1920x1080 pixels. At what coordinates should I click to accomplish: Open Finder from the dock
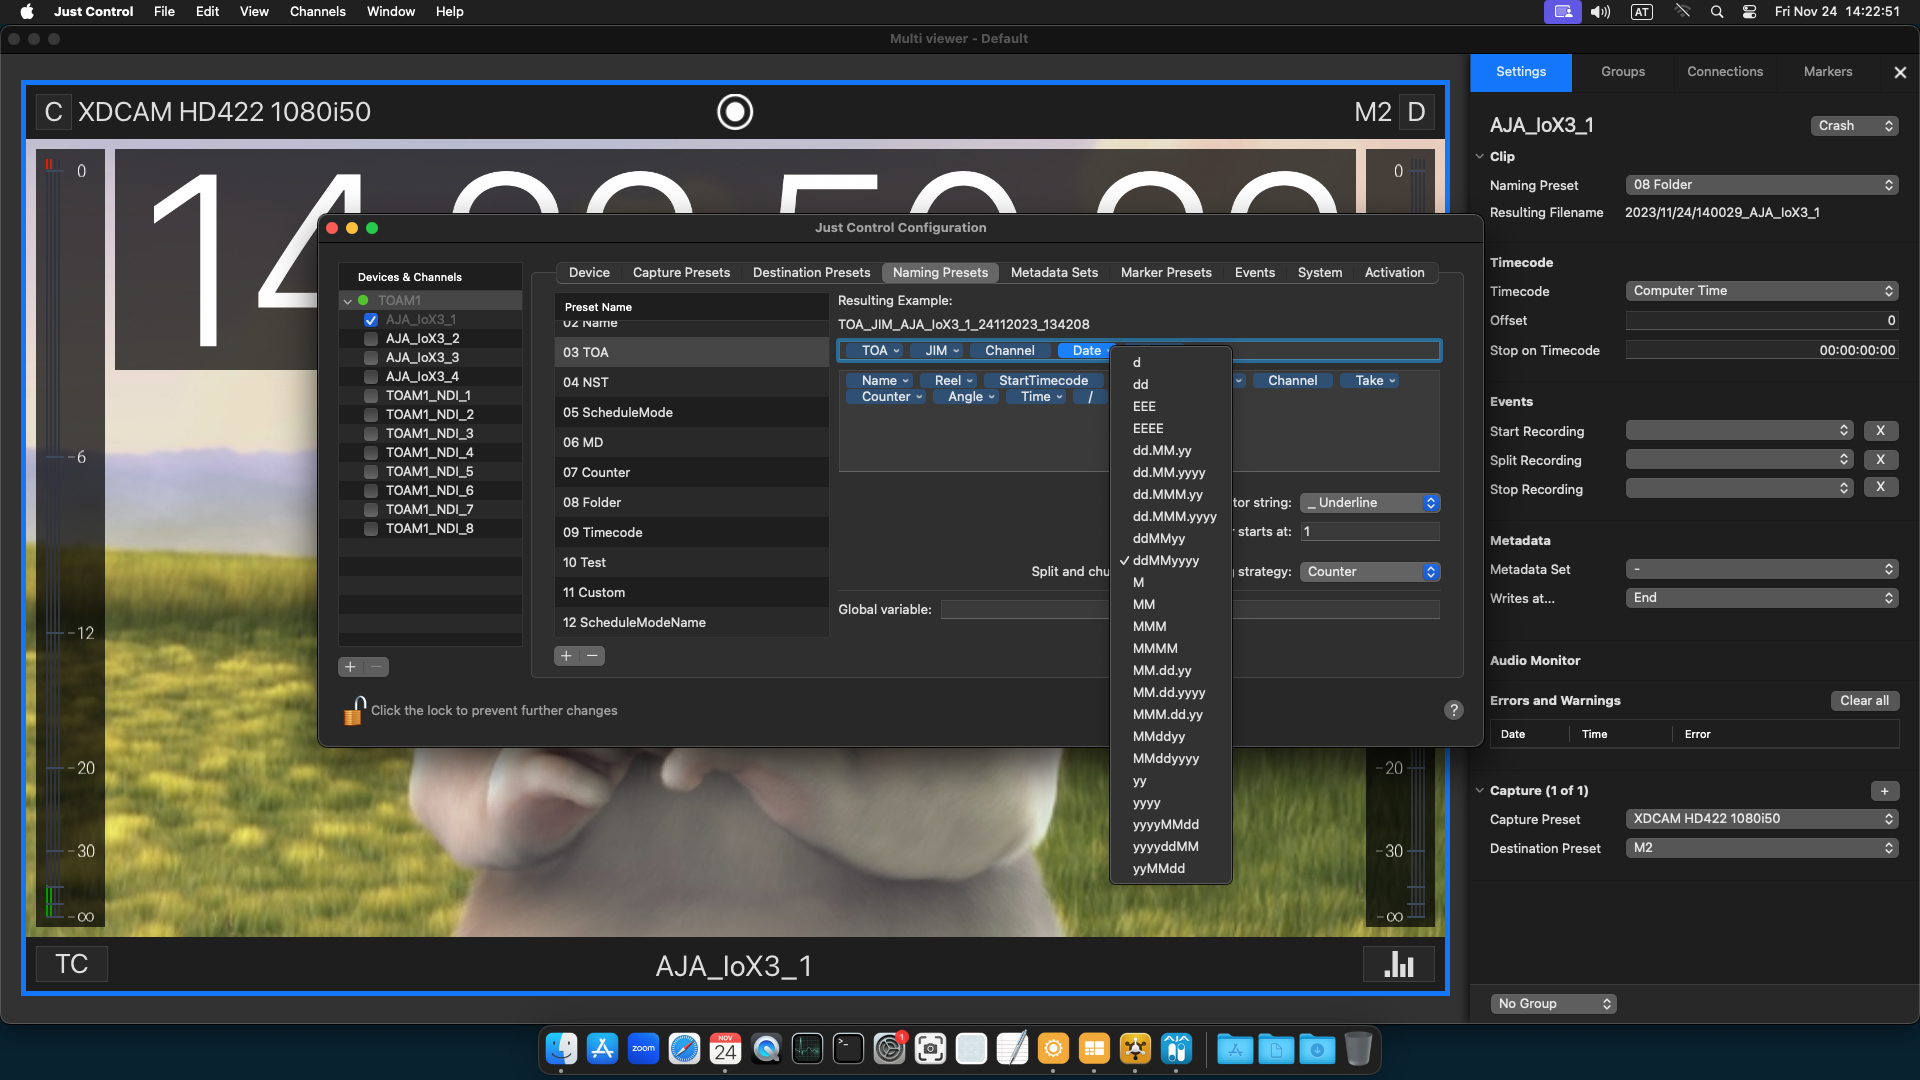[x=561, y=1048]
